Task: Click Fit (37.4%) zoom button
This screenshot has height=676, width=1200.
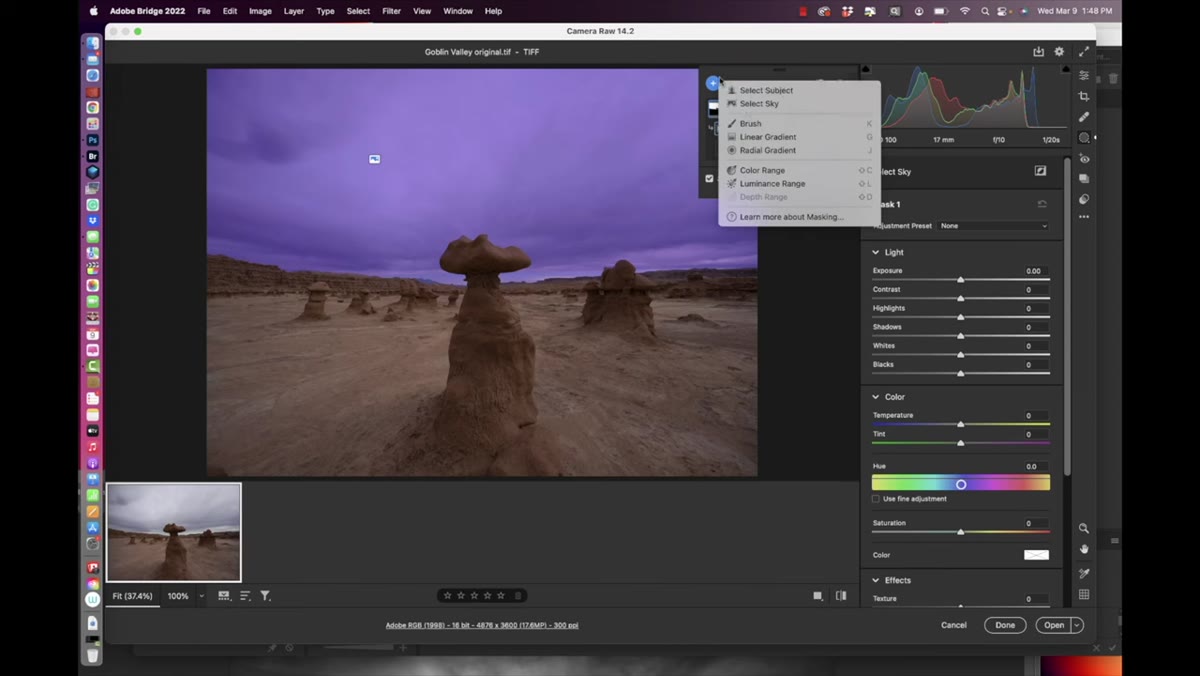Action: (x=132, y=596)
